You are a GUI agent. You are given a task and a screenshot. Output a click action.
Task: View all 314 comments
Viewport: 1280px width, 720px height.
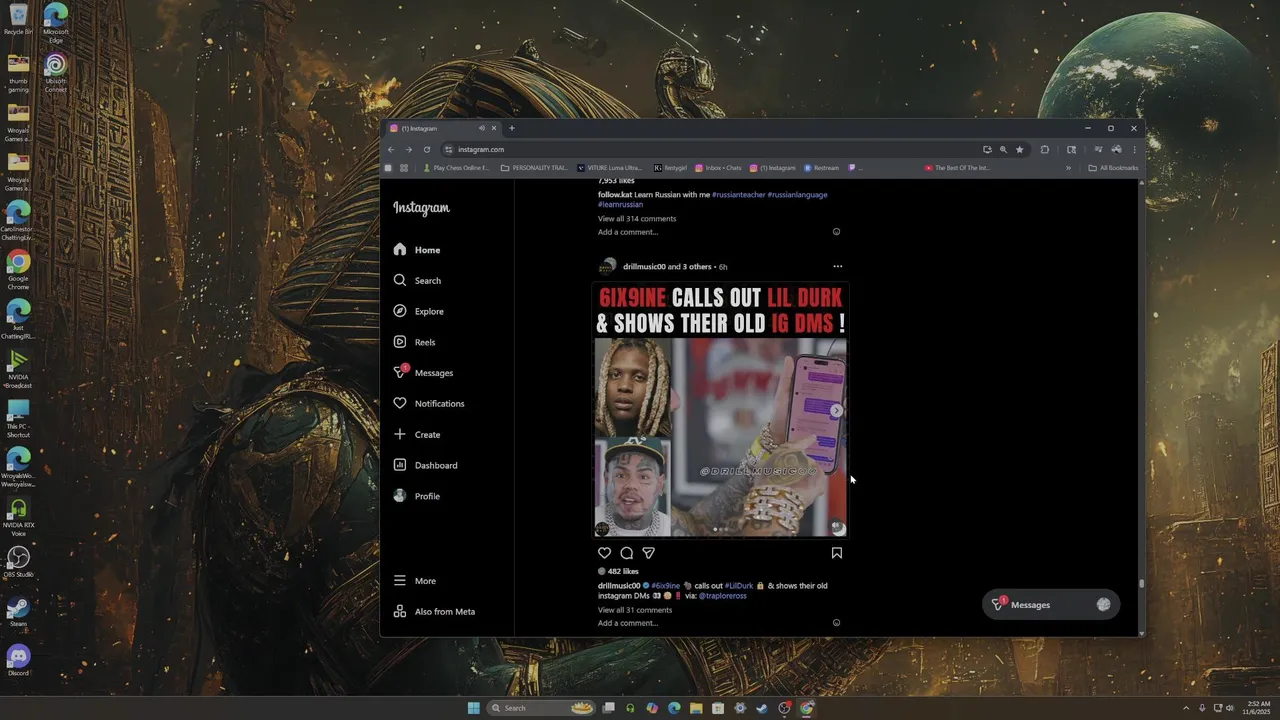pyautogui.click(x=637, y=219)
